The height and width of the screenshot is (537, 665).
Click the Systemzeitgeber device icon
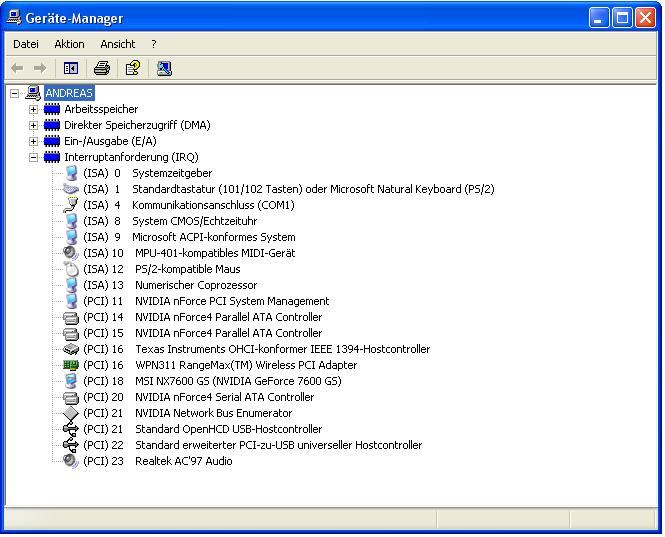point(71,173)
